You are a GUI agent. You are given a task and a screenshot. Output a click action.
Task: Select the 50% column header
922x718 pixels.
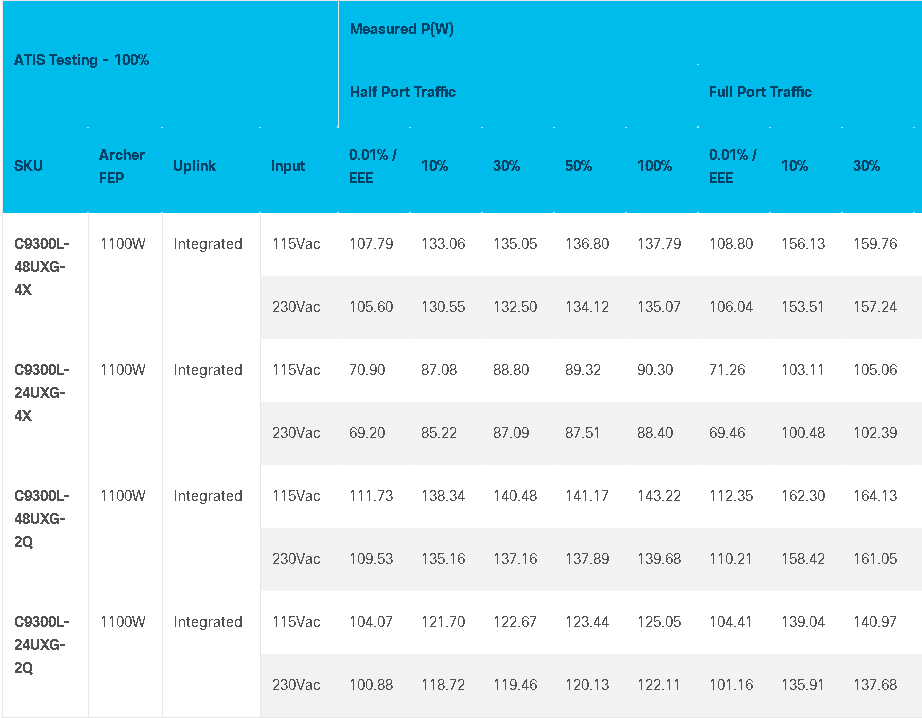[579, 166]
